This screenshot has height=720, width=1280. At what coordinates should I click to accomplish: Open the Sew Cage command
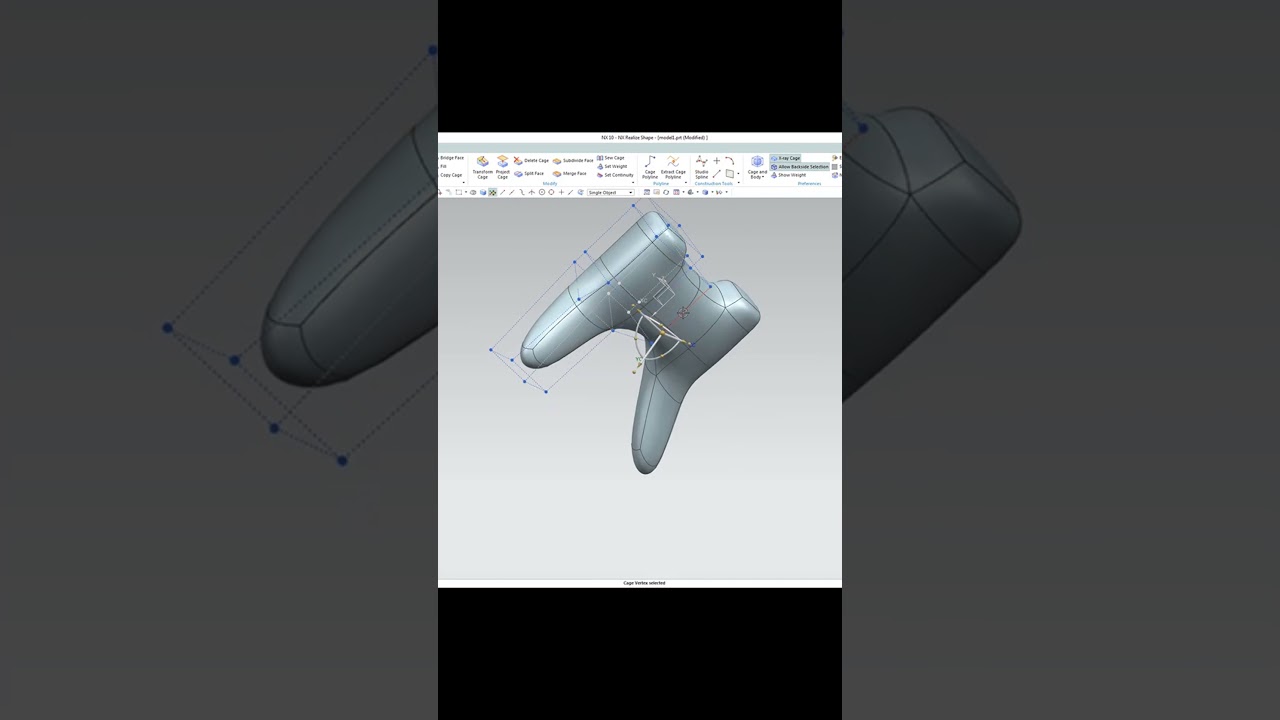[x=610, y=158]
